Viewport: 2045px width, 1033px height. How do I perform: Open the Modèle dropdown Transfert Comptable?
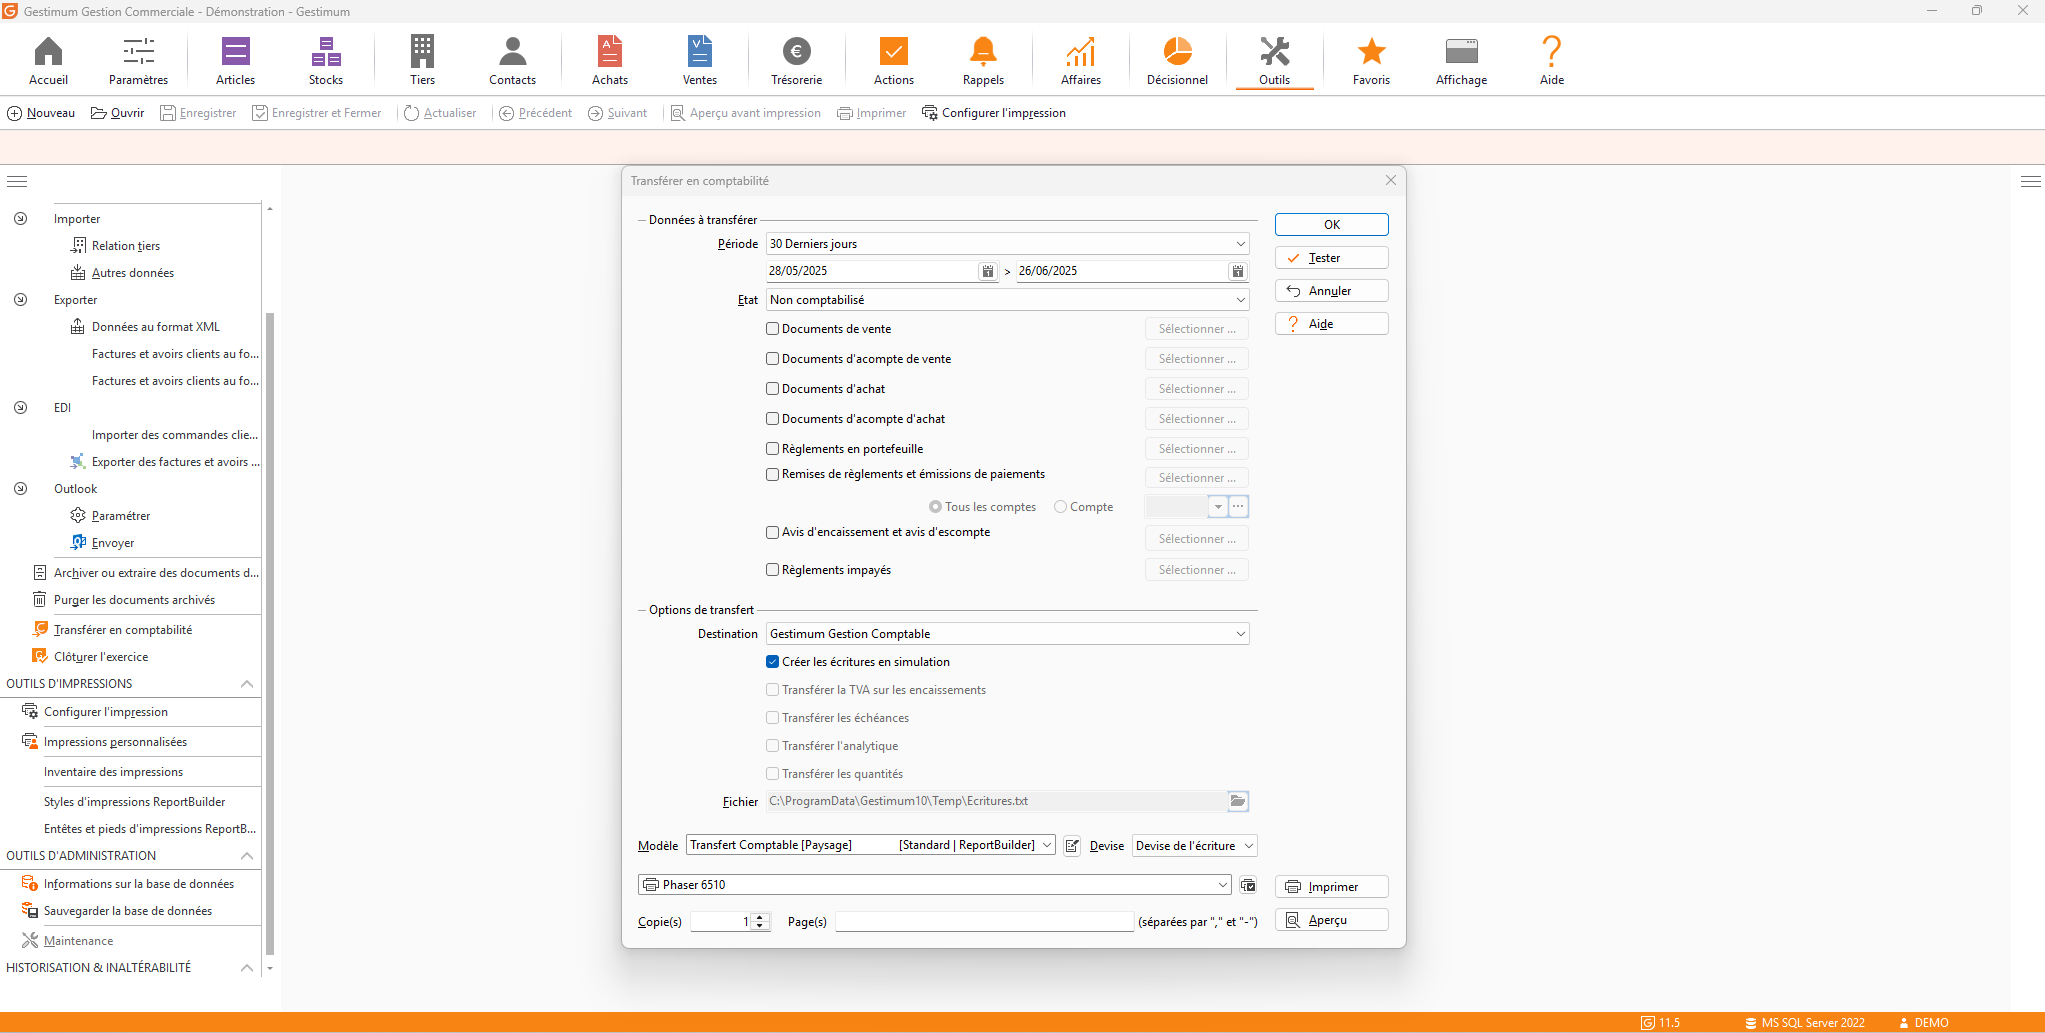(x=870, y=845)
